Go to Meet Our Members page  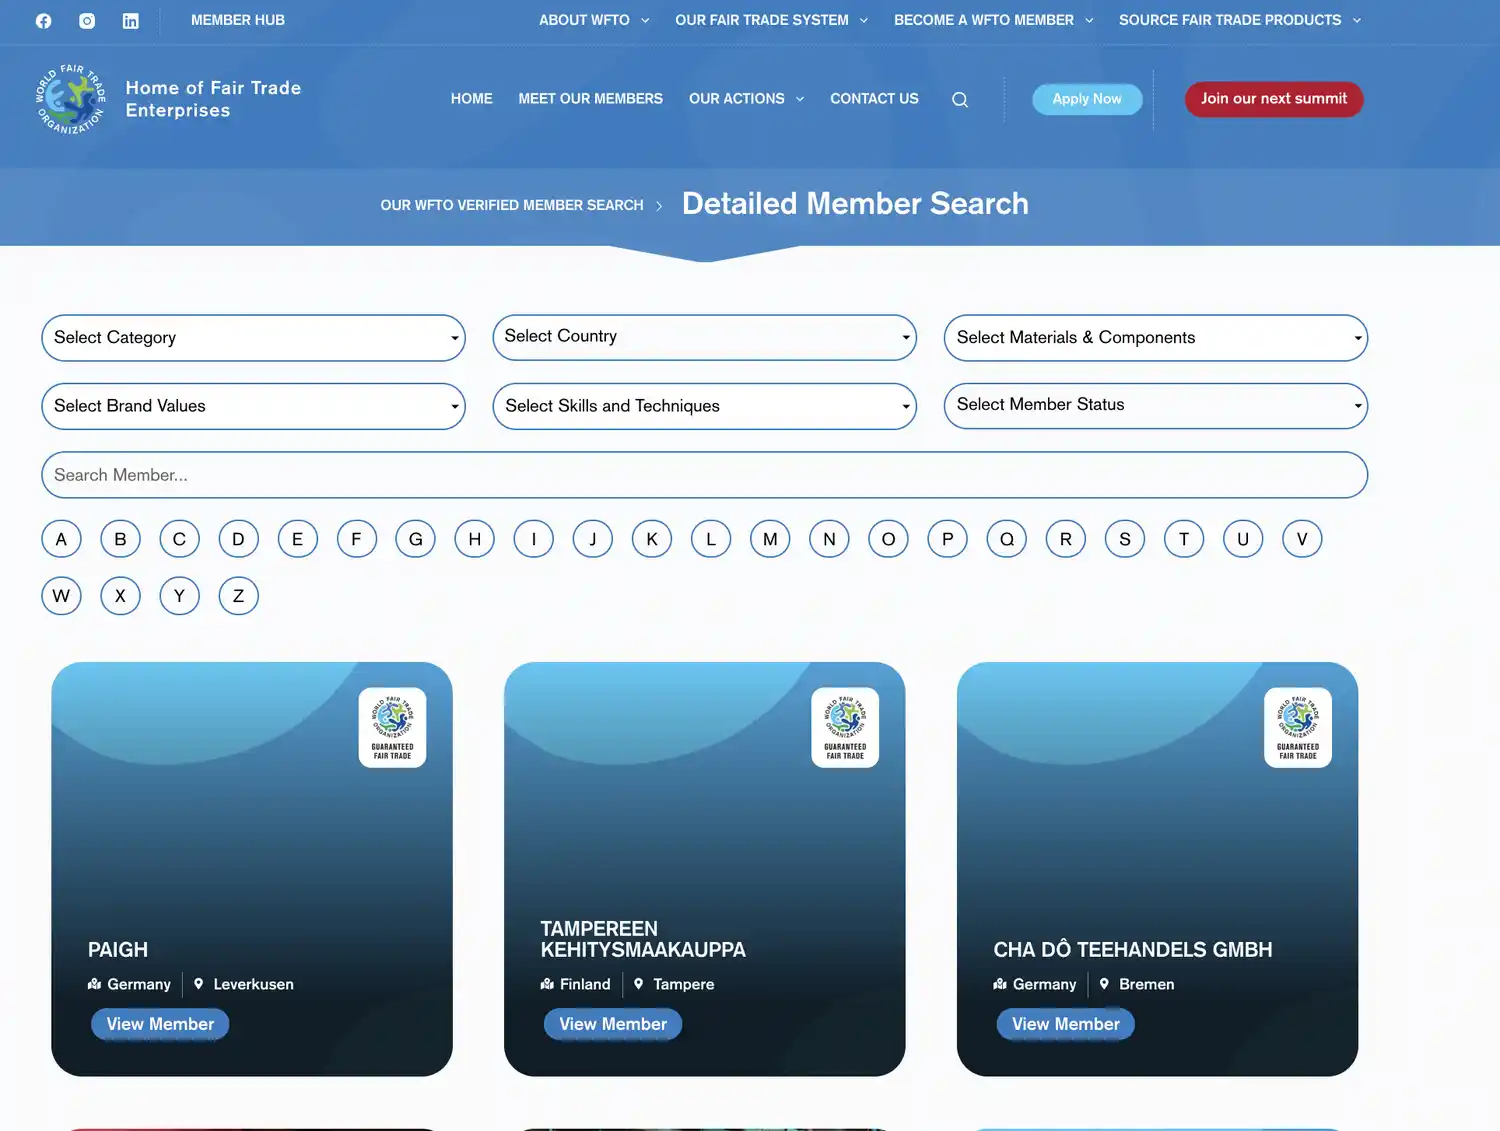590,99
